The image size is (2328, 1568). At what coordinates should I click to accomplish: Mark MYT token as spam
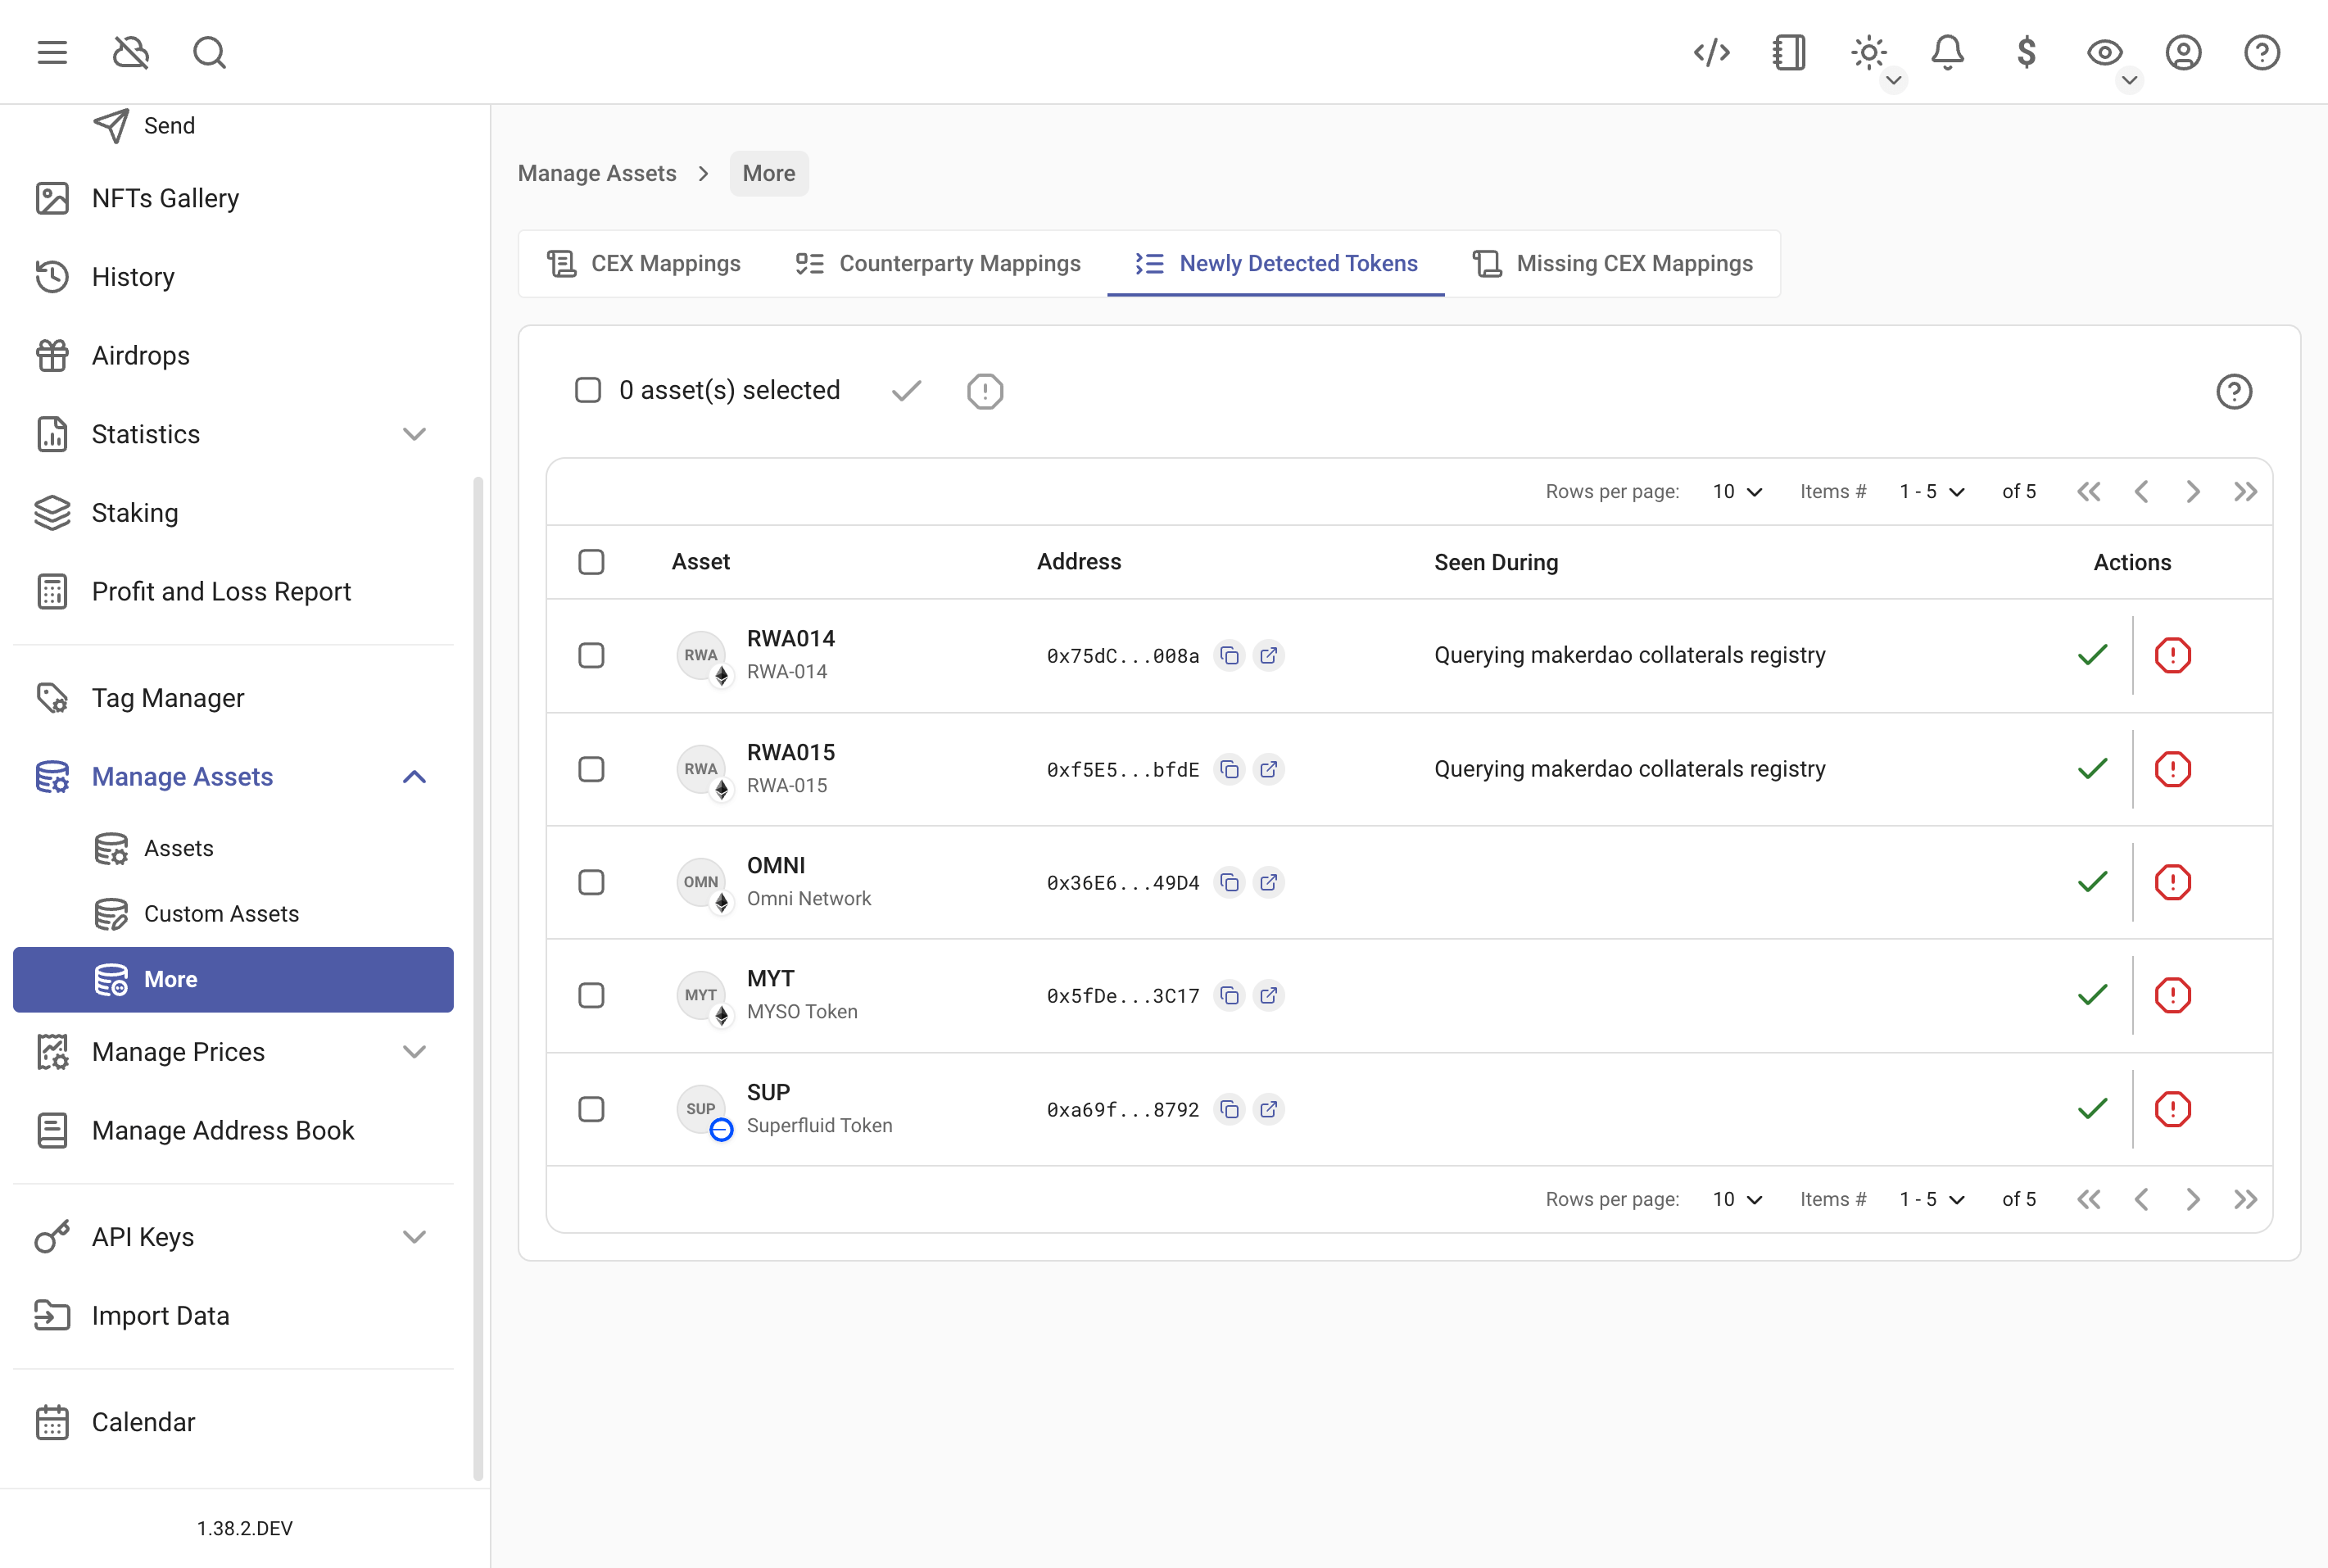[x=2172, y=995]
